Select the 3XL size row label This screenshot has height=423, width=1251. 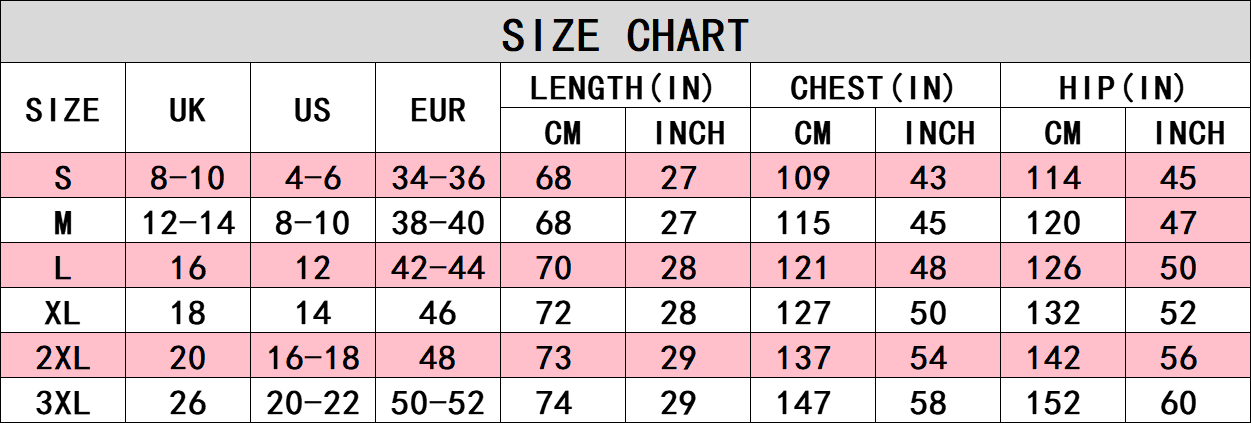(62, 403)
